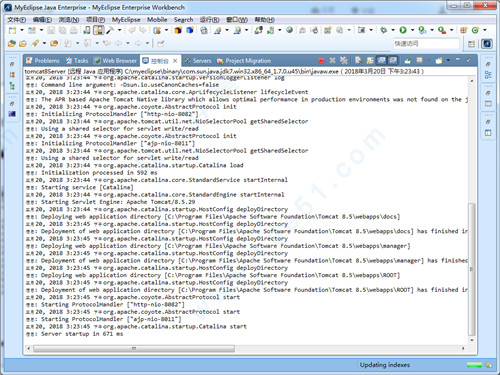The width and height of the screenshot is (500, 375).
Task: Toggle the MyEclipse perspective button
Action: pyautogui.click(x=487, y=44)
